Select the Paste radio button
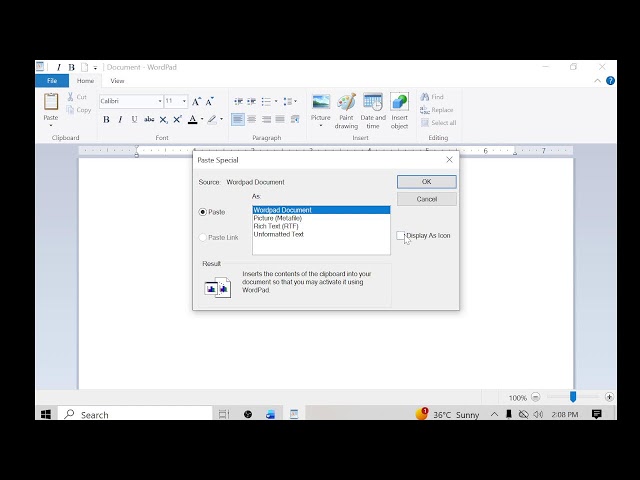Image resolution: width=640 pixels, height=480 pixels. (202, 212)
